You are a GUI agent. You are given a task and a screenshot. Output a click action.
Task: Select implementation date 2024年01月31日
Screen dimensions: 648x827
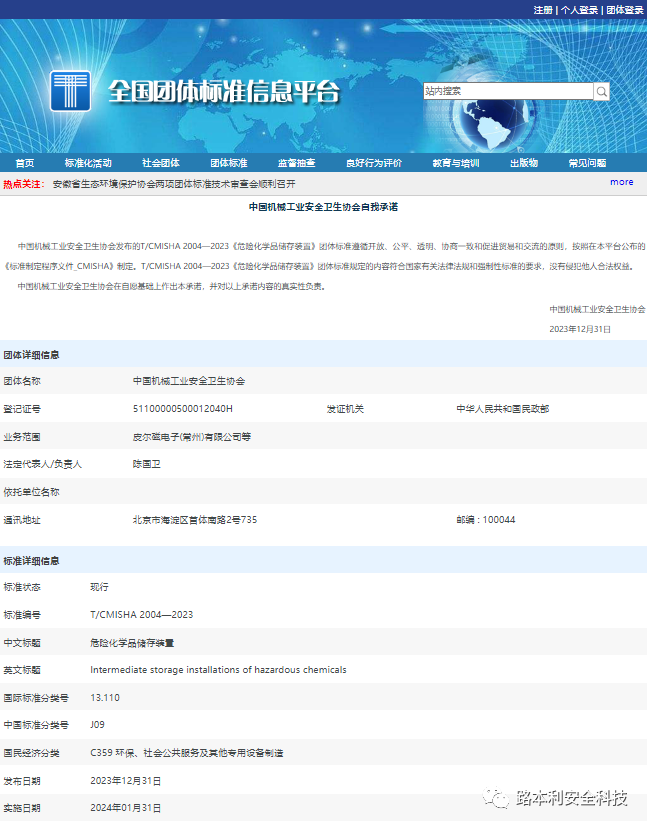tap(125, 808)
